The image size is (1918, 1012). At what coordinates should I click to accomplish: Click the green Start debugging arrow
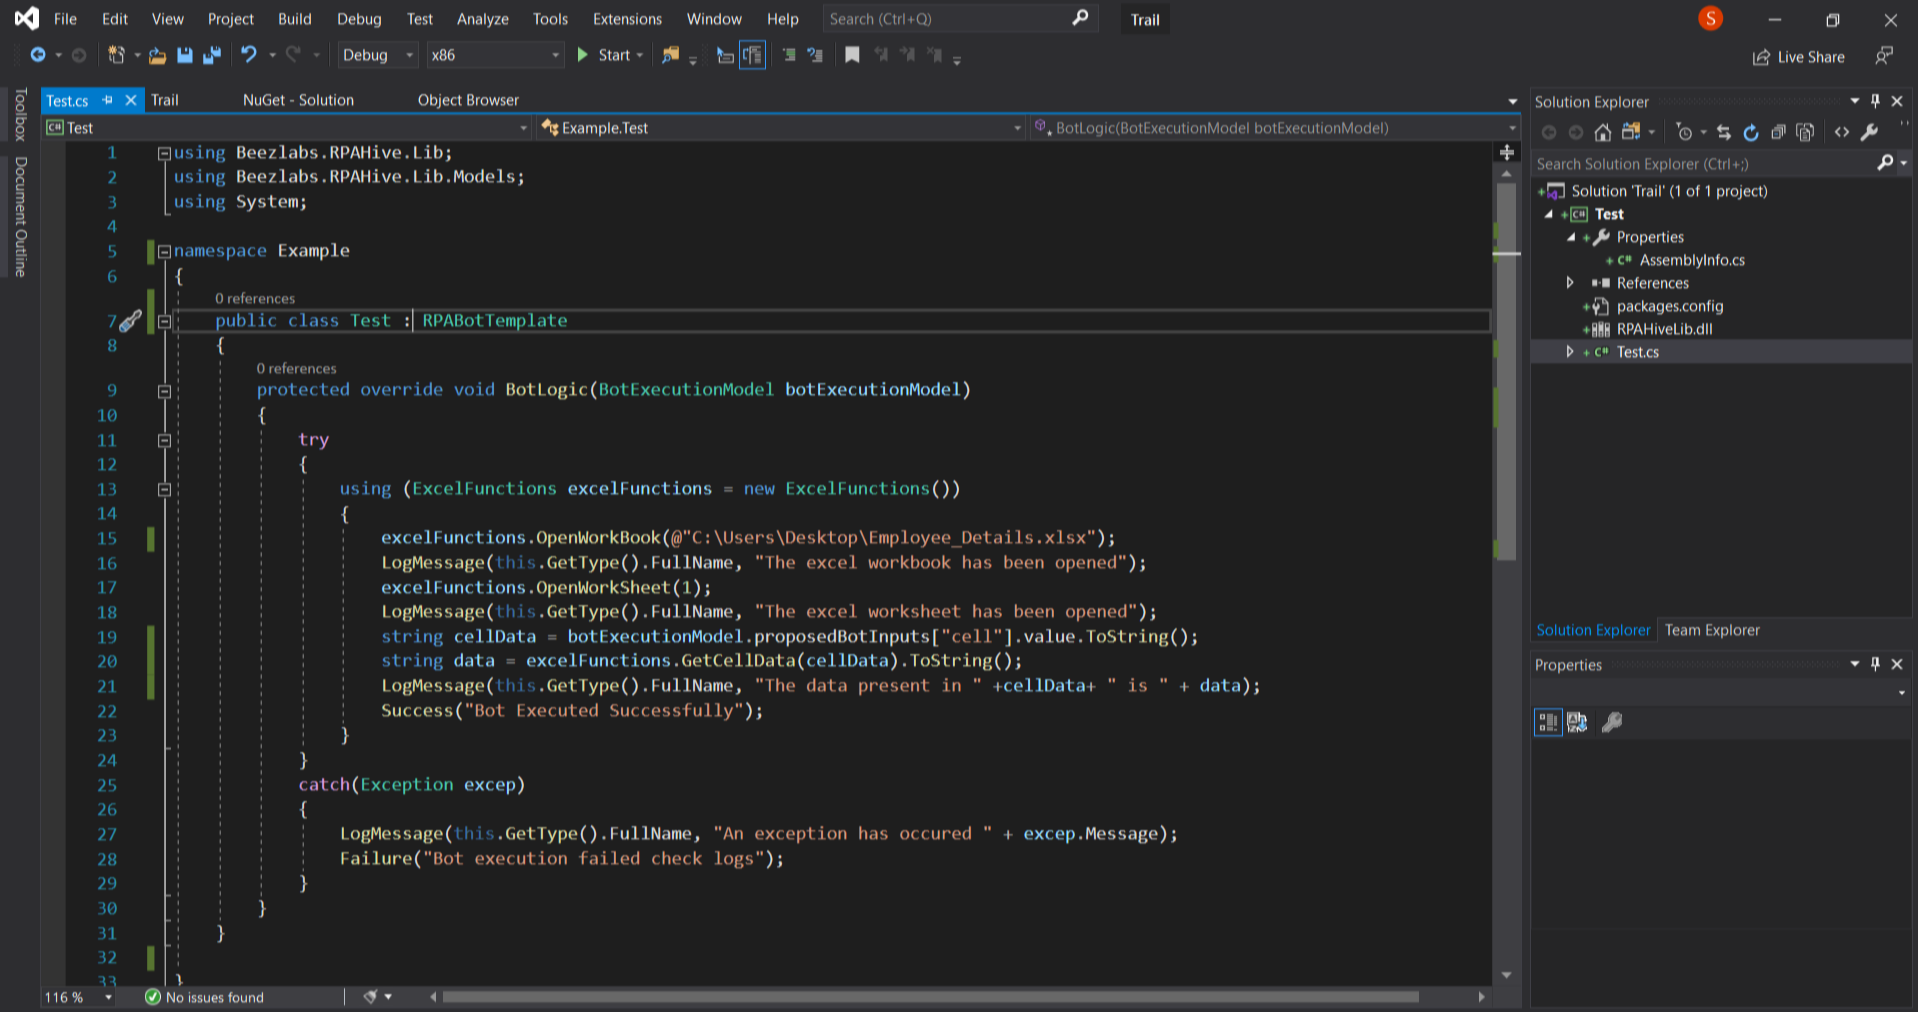click(583, 55)
